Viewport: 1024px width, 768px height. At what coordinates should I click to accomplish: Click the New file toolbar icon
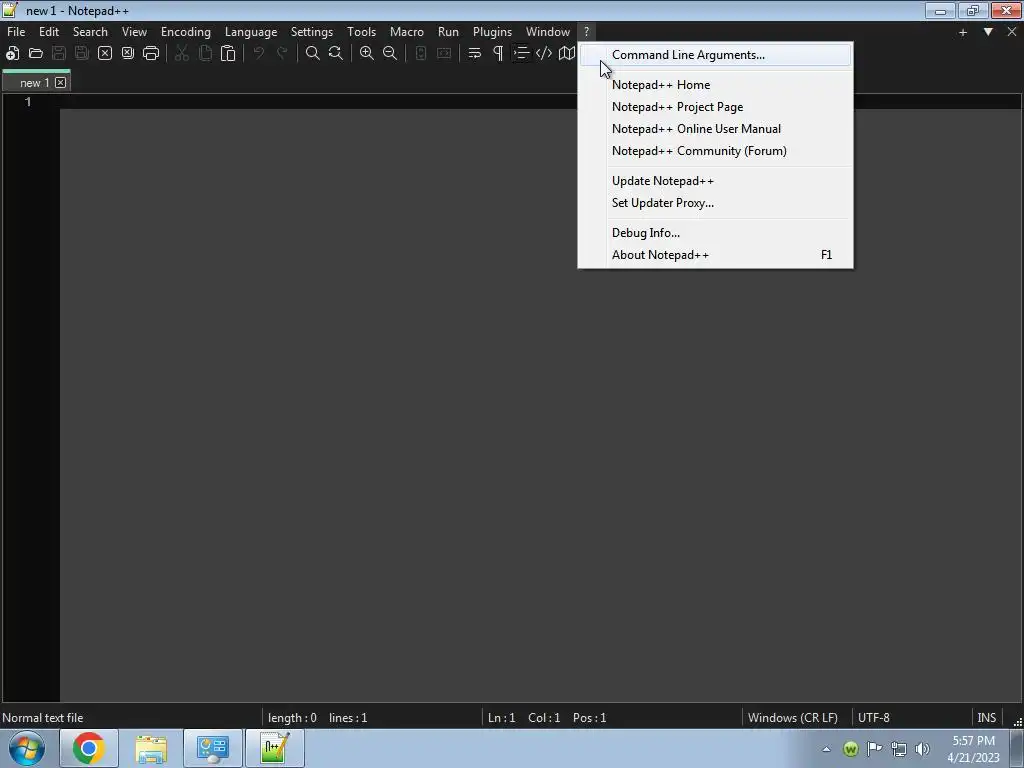(x=12, y=54)
